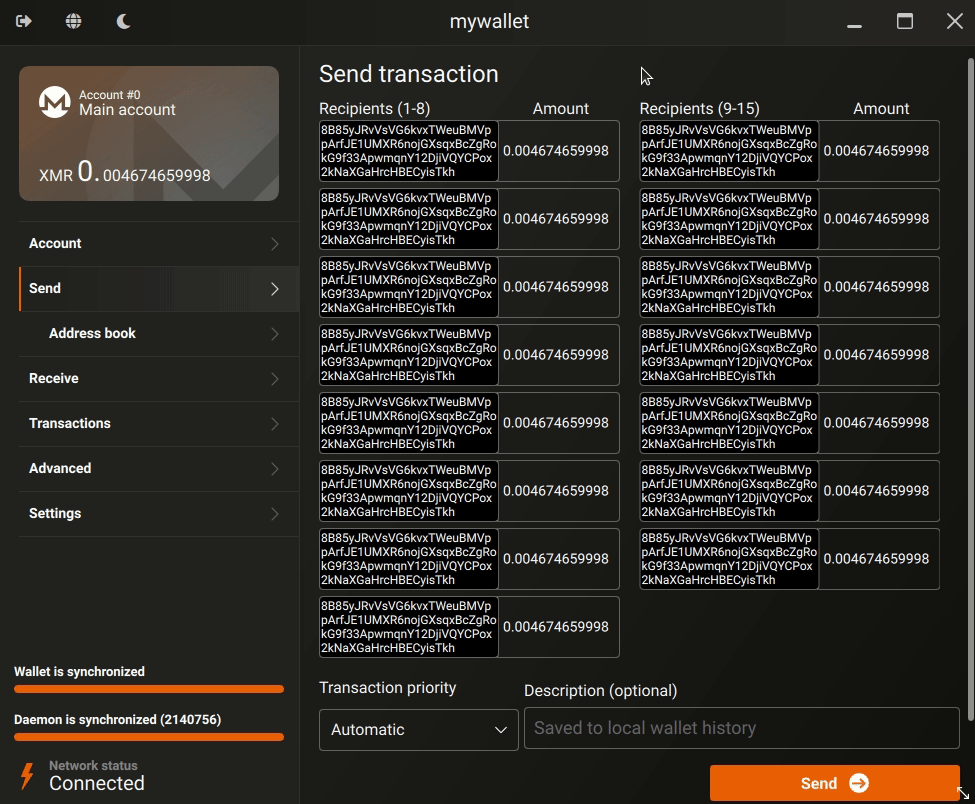Image resolution: width=975 pixels, height=804 pixels.
Task: Click the chevron next to Settings
Action: point(275,514)
